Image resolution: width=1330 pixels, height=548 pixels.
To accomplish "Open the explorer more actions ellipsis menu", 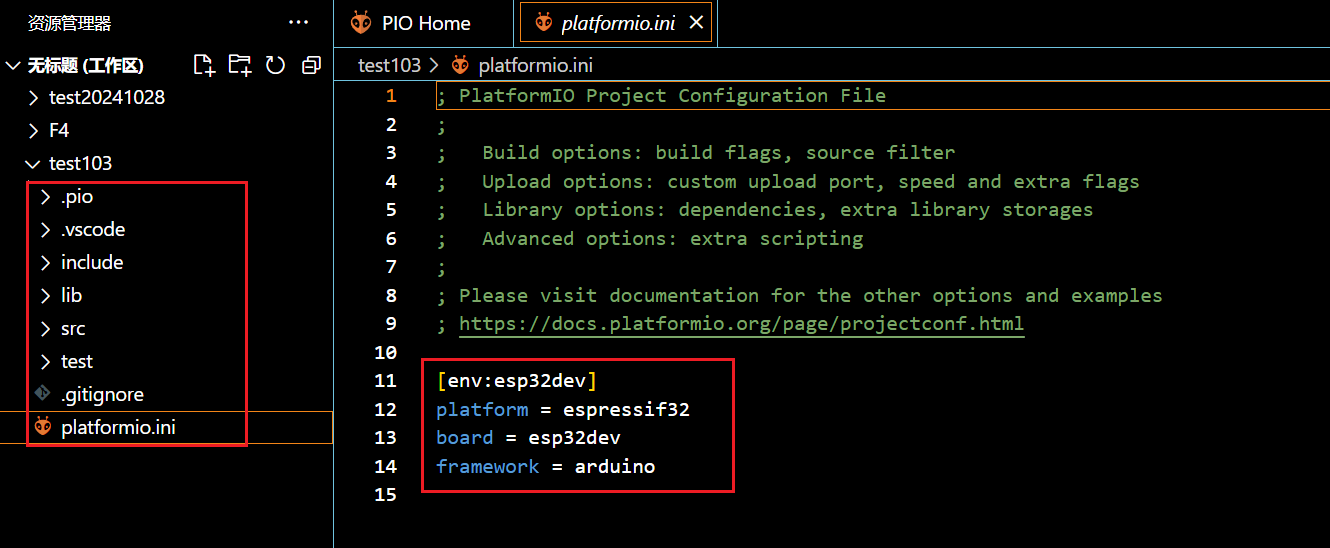I will (298, 22).
